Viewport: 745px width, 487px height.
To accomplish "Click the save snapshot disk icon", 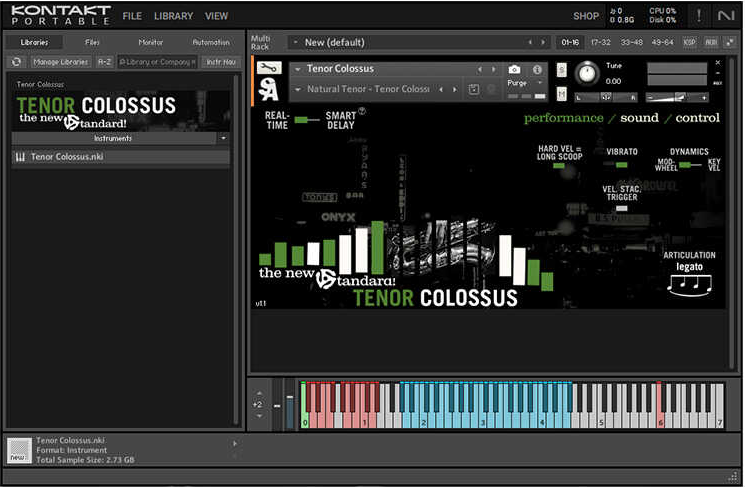I will (x=474, y=89).
